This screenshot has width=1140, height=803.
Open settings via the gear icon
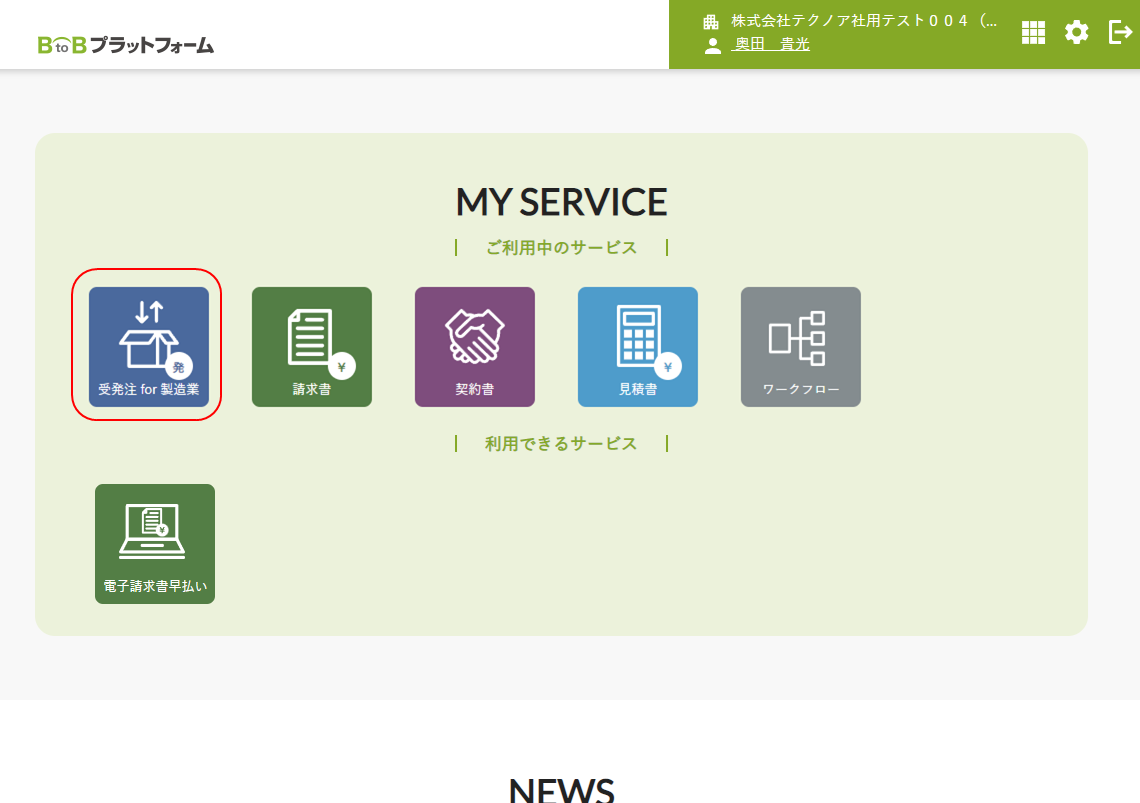coord(1076,33)
